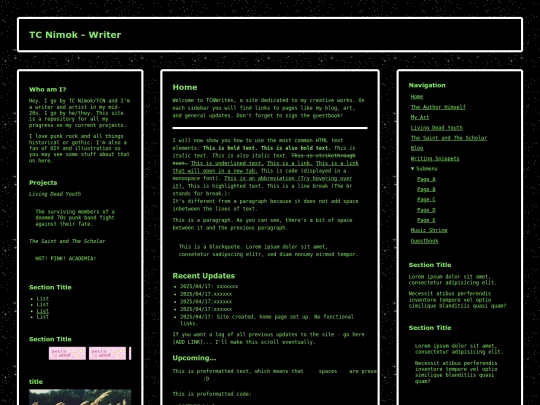Screen dimensions: 540x405
Task: Click the site title TC Nimok - Writer
Action: 75,35
